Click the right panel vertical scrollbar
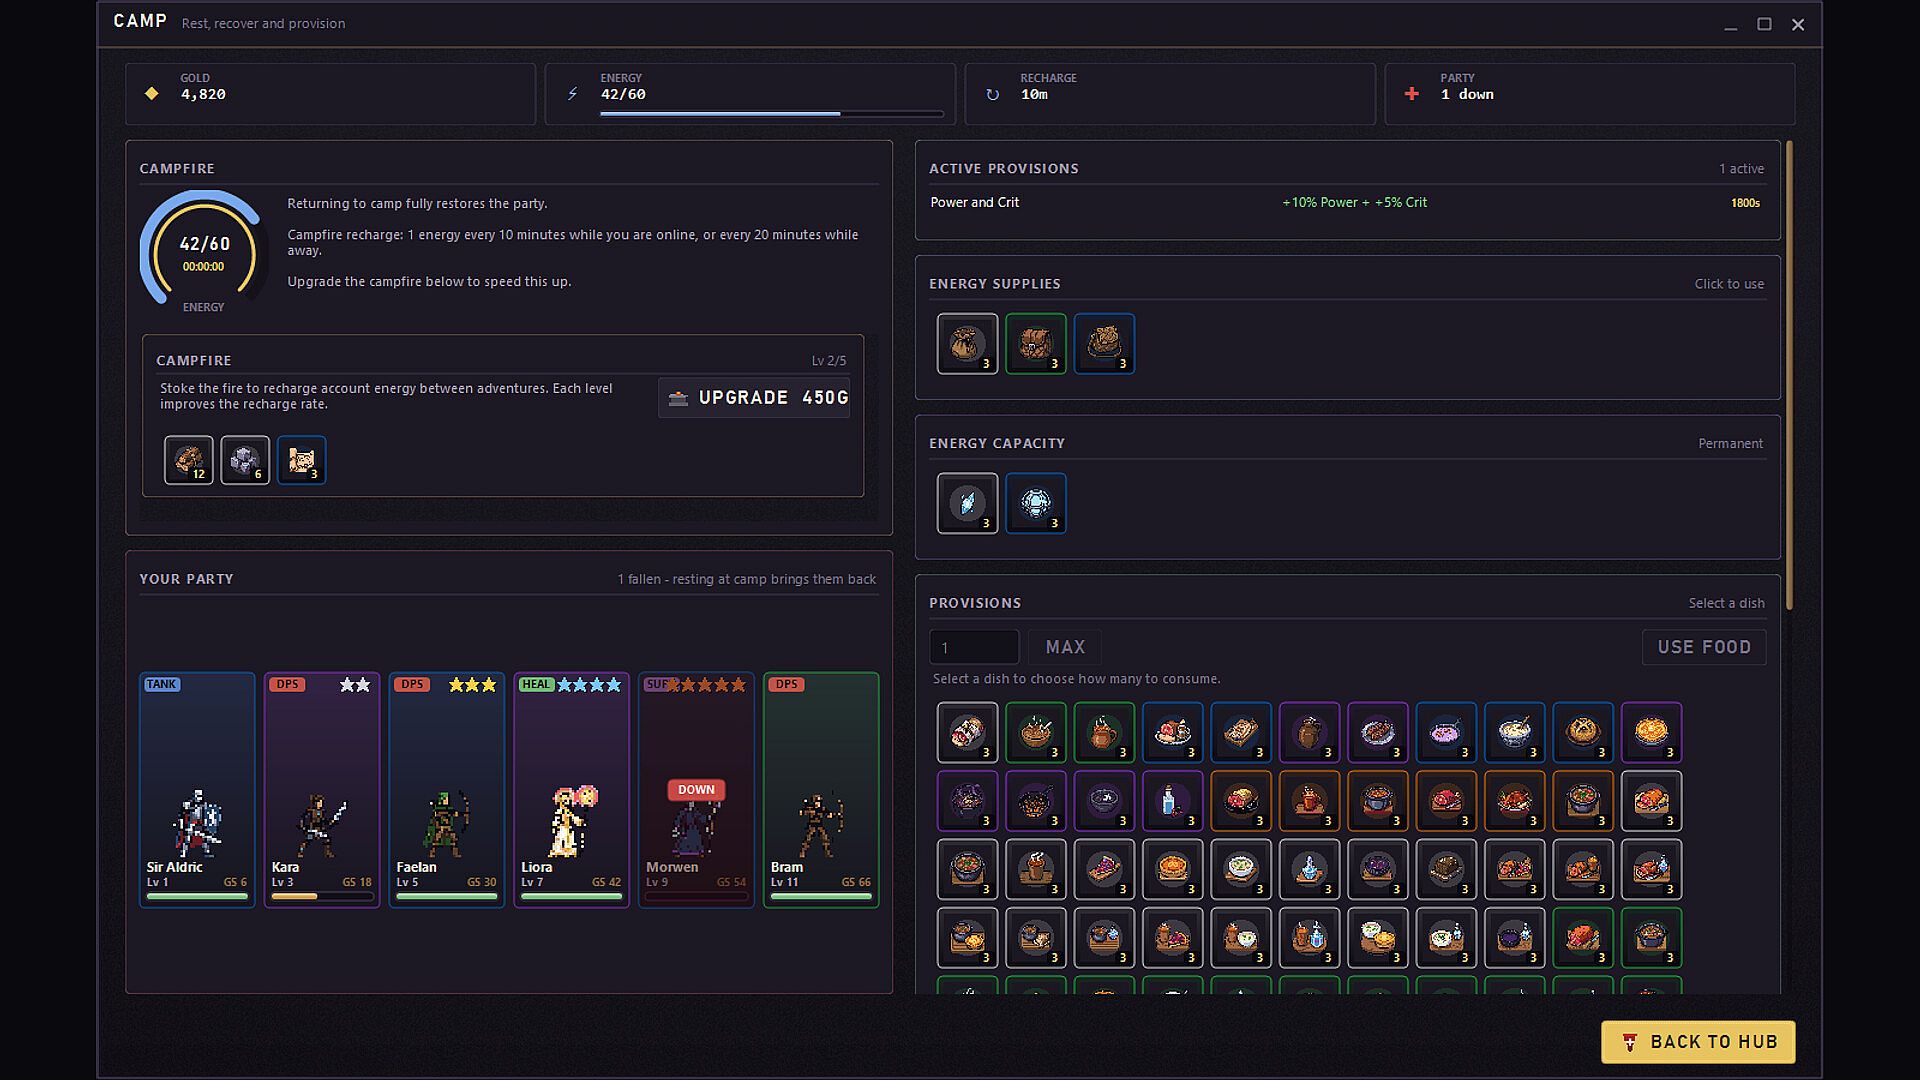The image size is (1920, 1080). coord(1789,375)
